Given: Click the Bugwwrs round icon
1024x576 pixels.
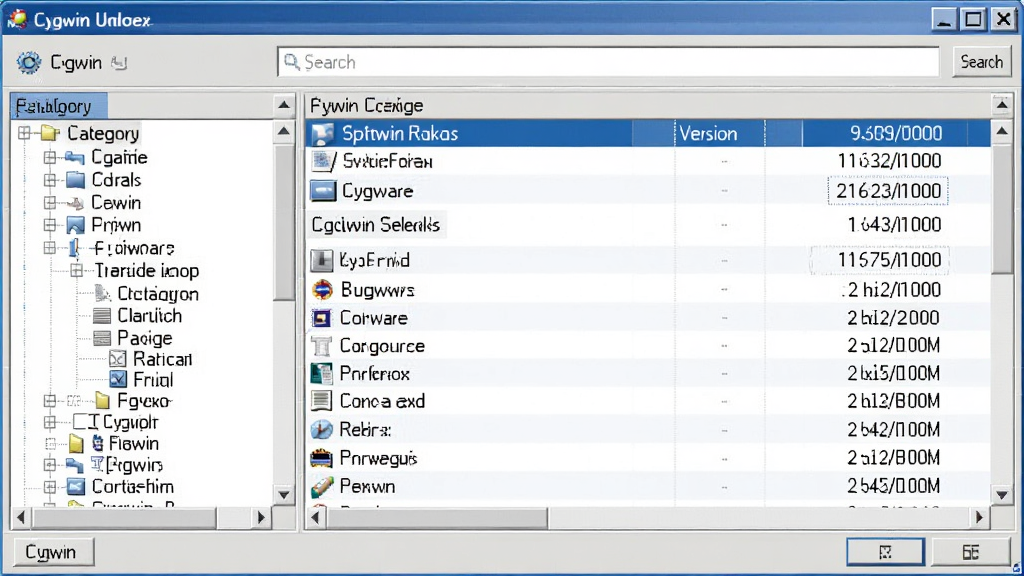Looking at the screenshot, I should click(322, 289).
